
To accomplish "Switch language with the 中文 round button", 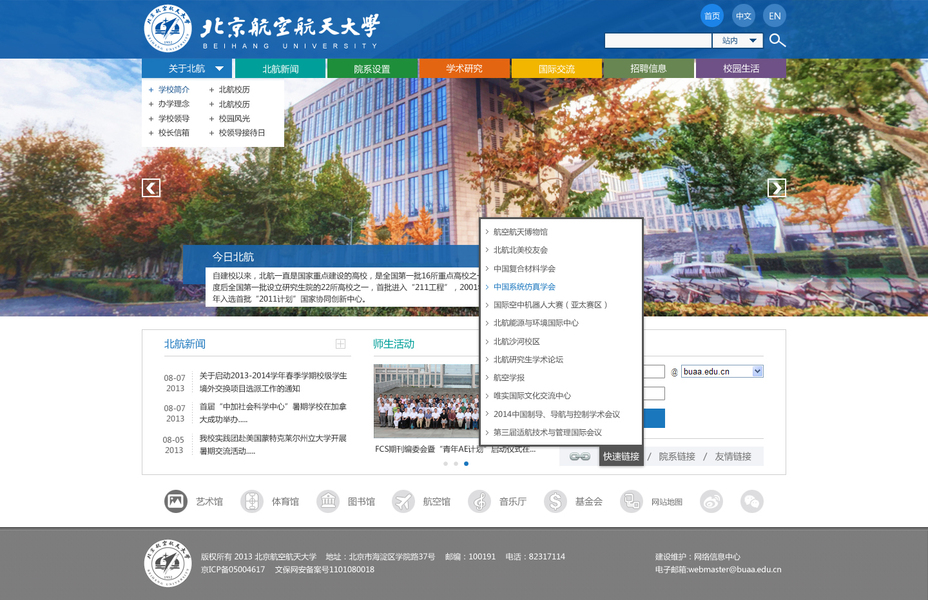I will pos(743,16).
